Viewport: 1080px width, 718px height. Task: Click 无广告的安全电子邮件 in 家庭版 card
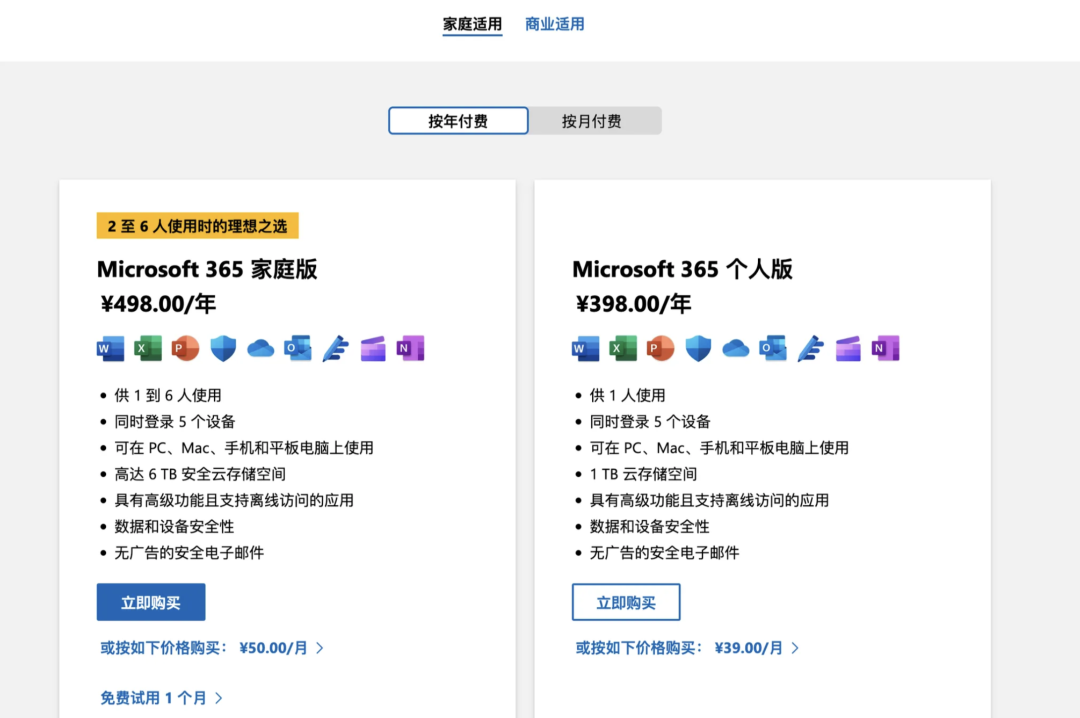(189, 553)
